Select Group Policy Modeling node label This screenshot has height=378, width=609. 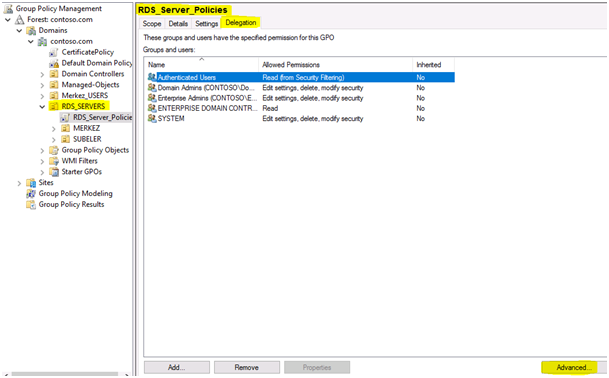point(75,193)
